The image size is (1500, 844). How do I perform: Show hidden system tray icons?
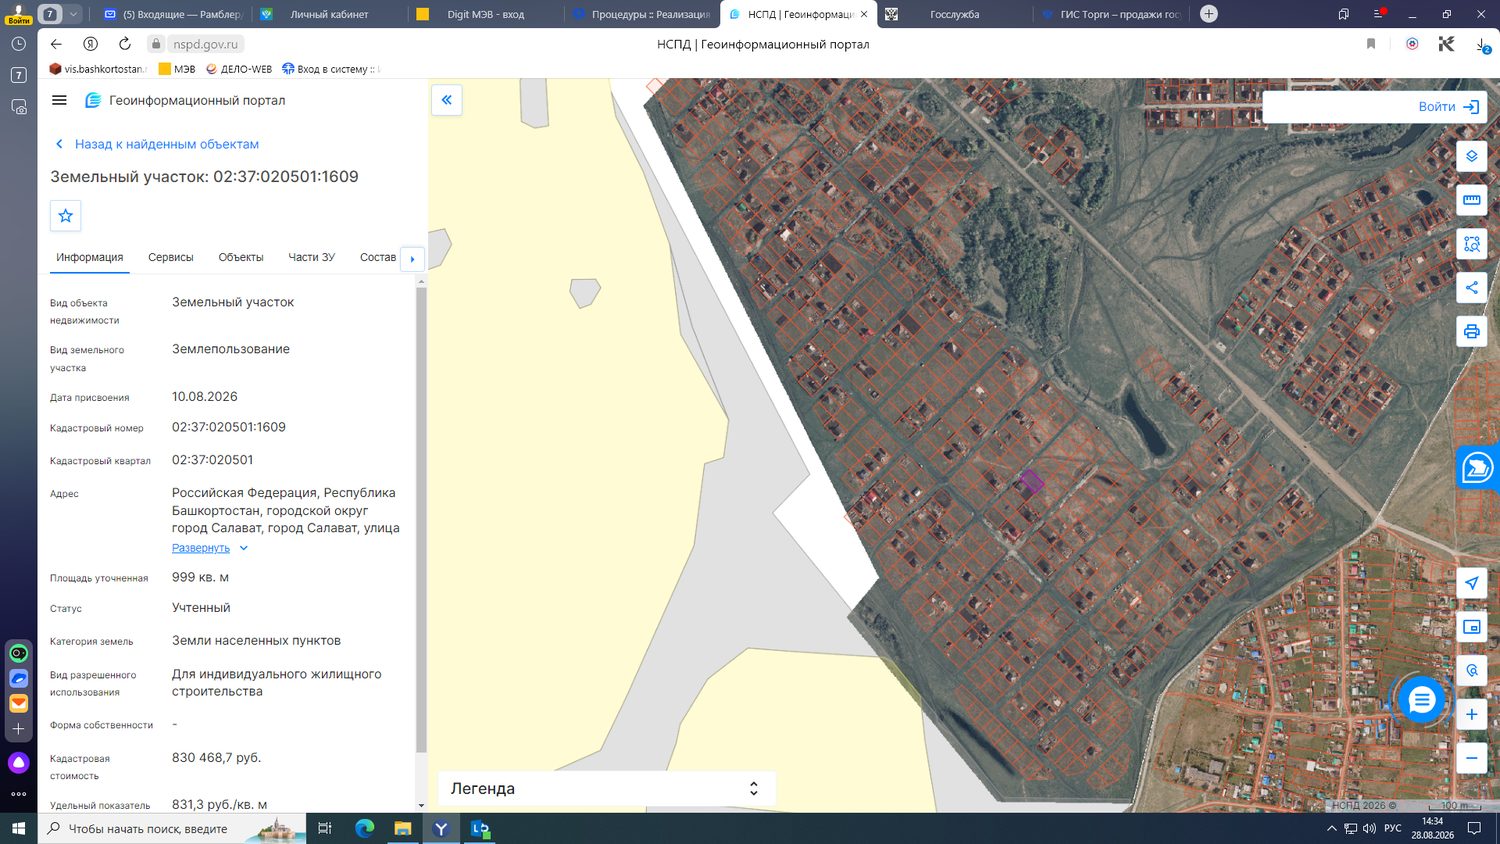(1331, 829)
